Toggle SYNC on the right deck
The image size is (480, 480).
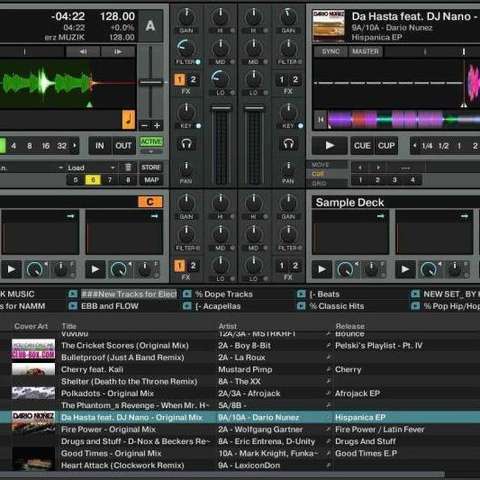331,52
